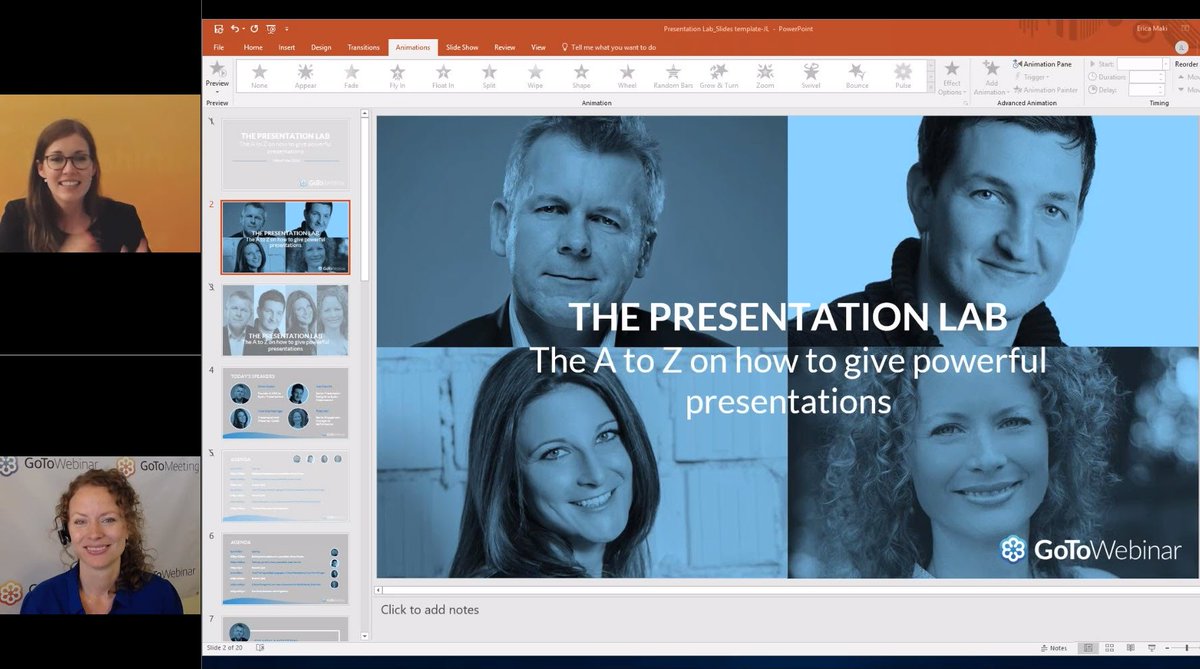Apply the Zoom animation effect
The width and height of the screenshot is (1200, 669).
(765, 76)
